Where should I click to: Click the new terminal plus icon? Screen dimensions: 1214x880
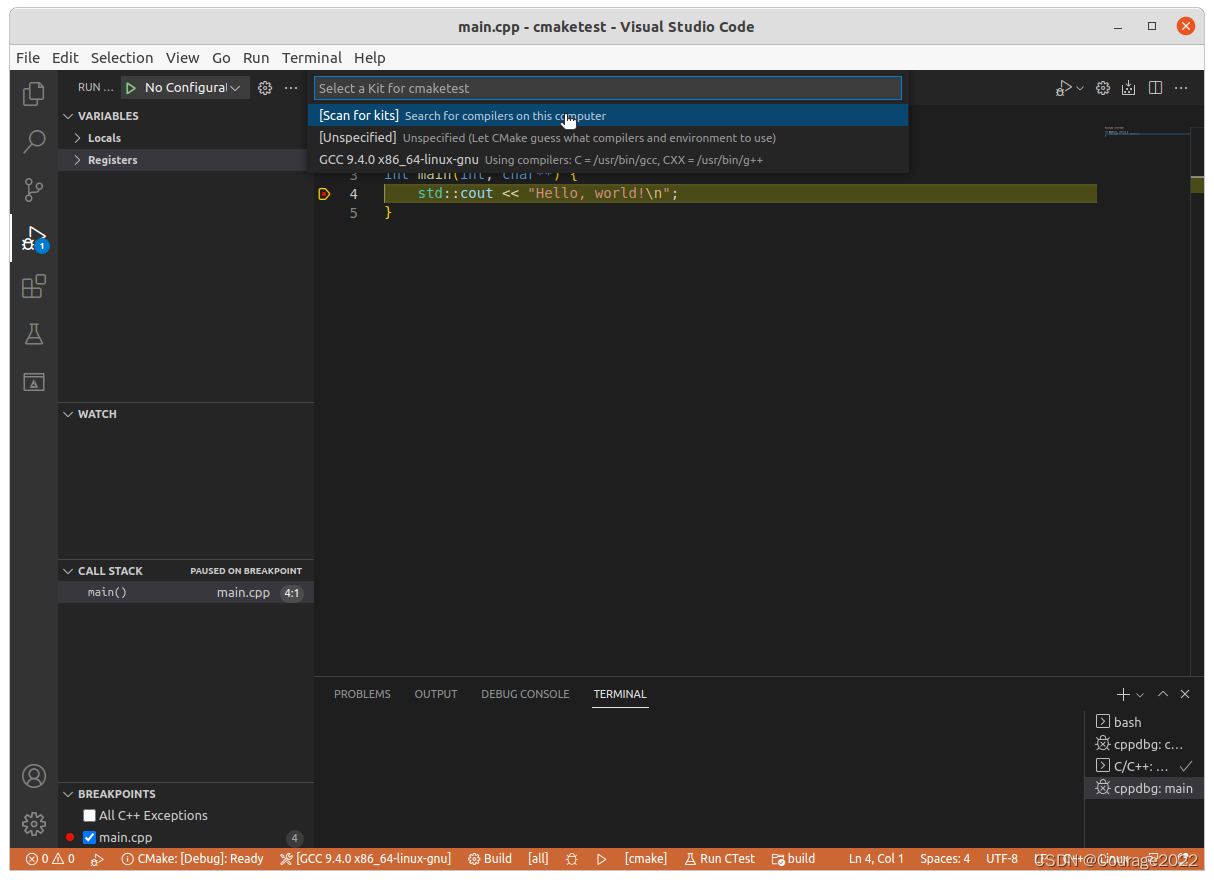pos(1123,694)
